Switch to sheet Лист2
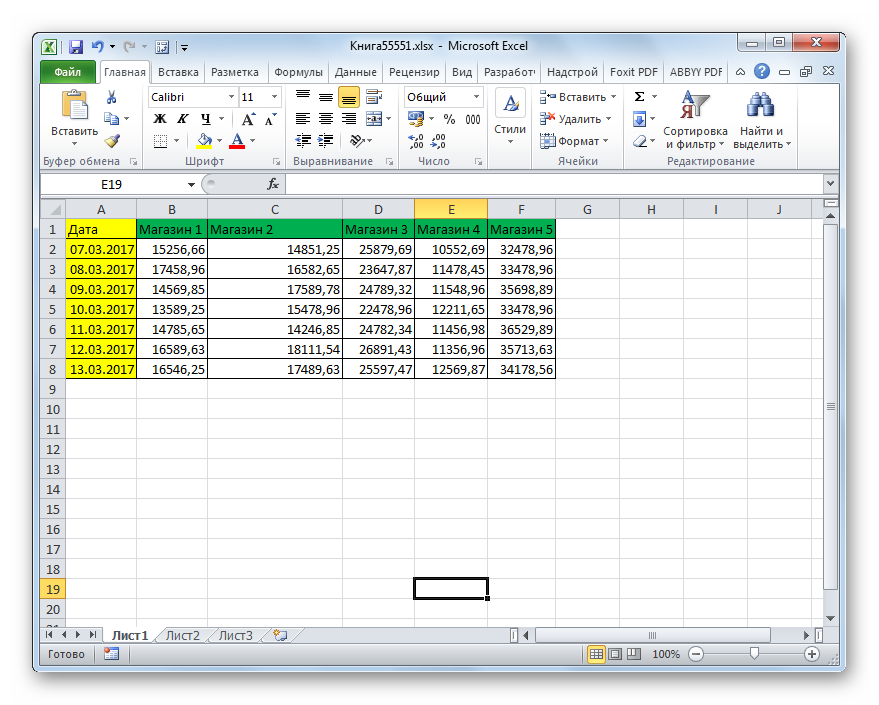The image size is (879, 705). (183, 636)
